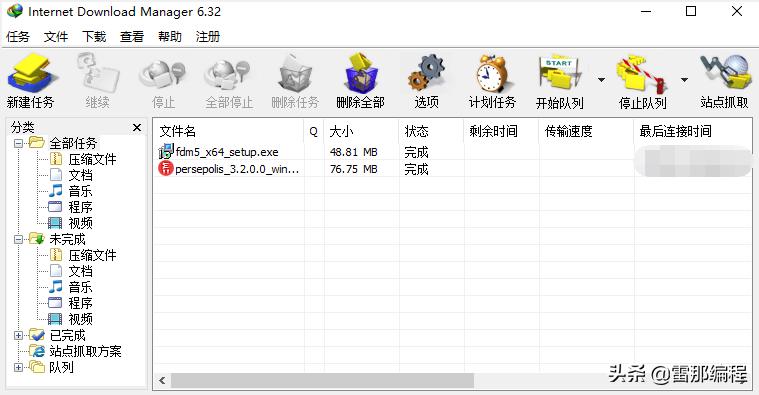Select 文档 under 未完成
This screenshot has height=395, width=759.
(80, 271)
